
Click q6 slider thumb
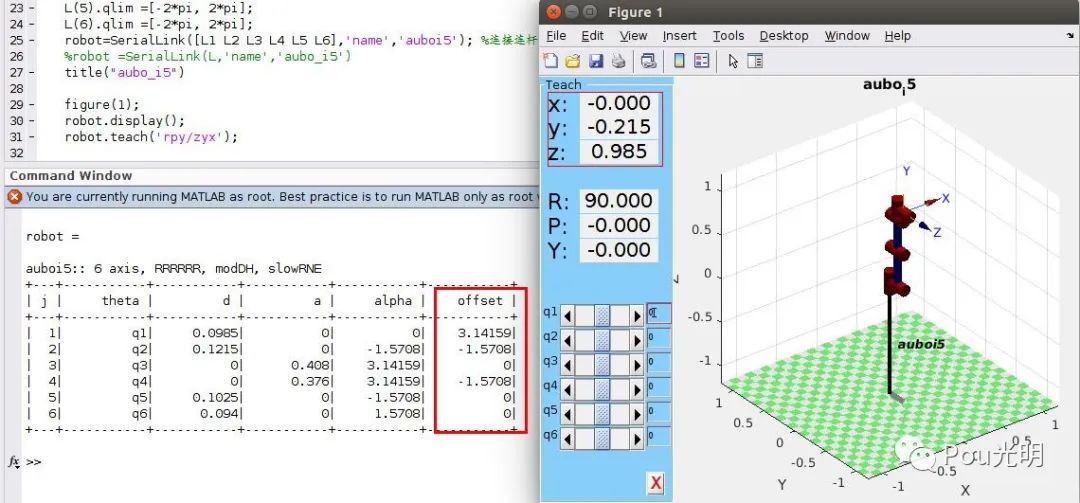[x=603, y=438]
